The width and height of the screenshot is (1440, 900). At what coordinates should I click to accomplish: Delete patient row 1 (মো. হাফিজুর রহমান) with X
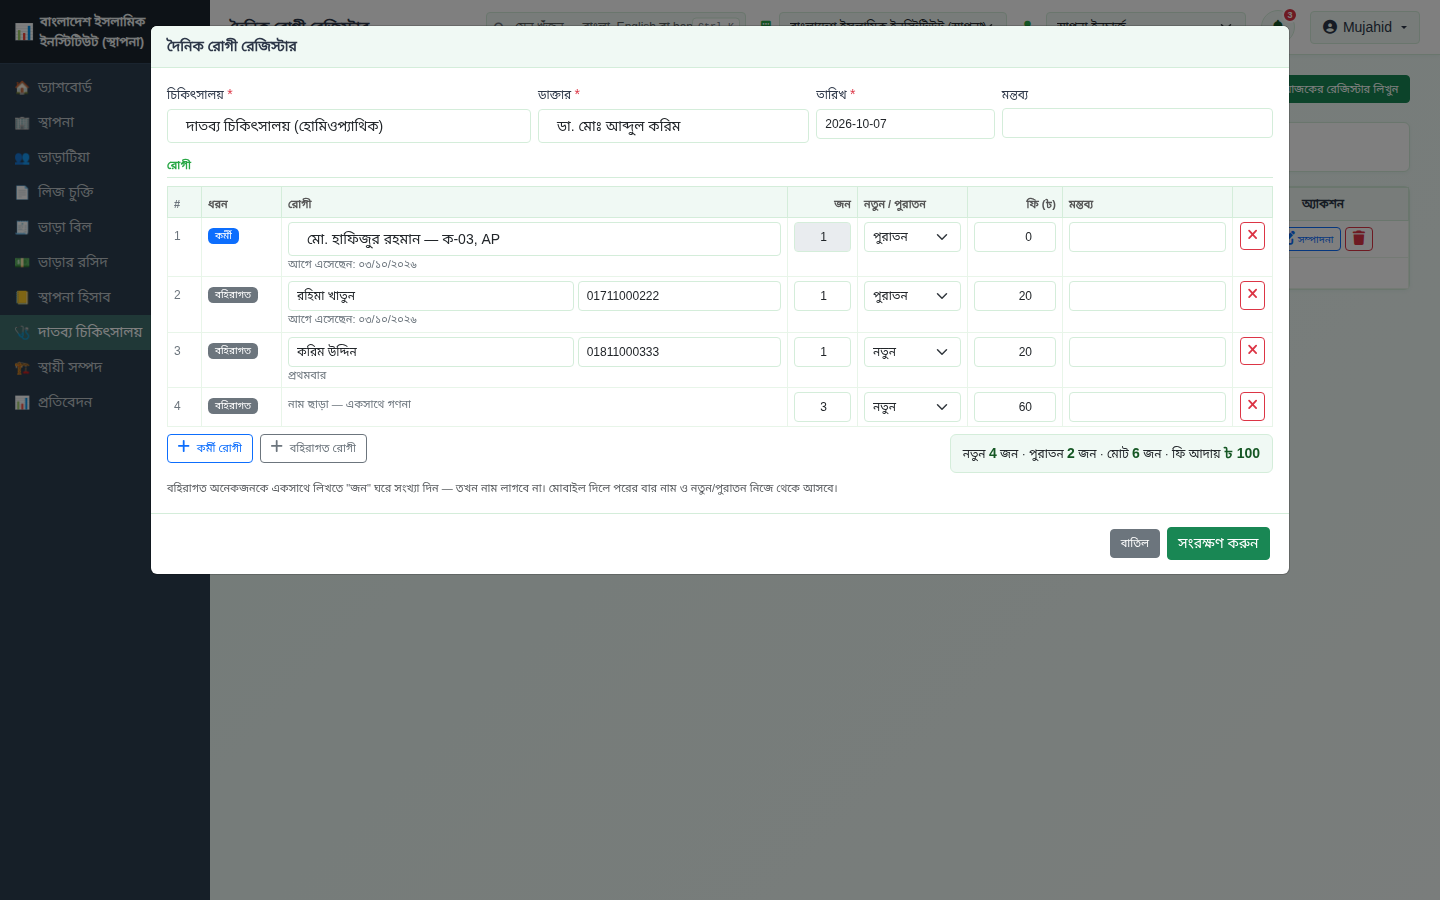(x=1252, y=236)
